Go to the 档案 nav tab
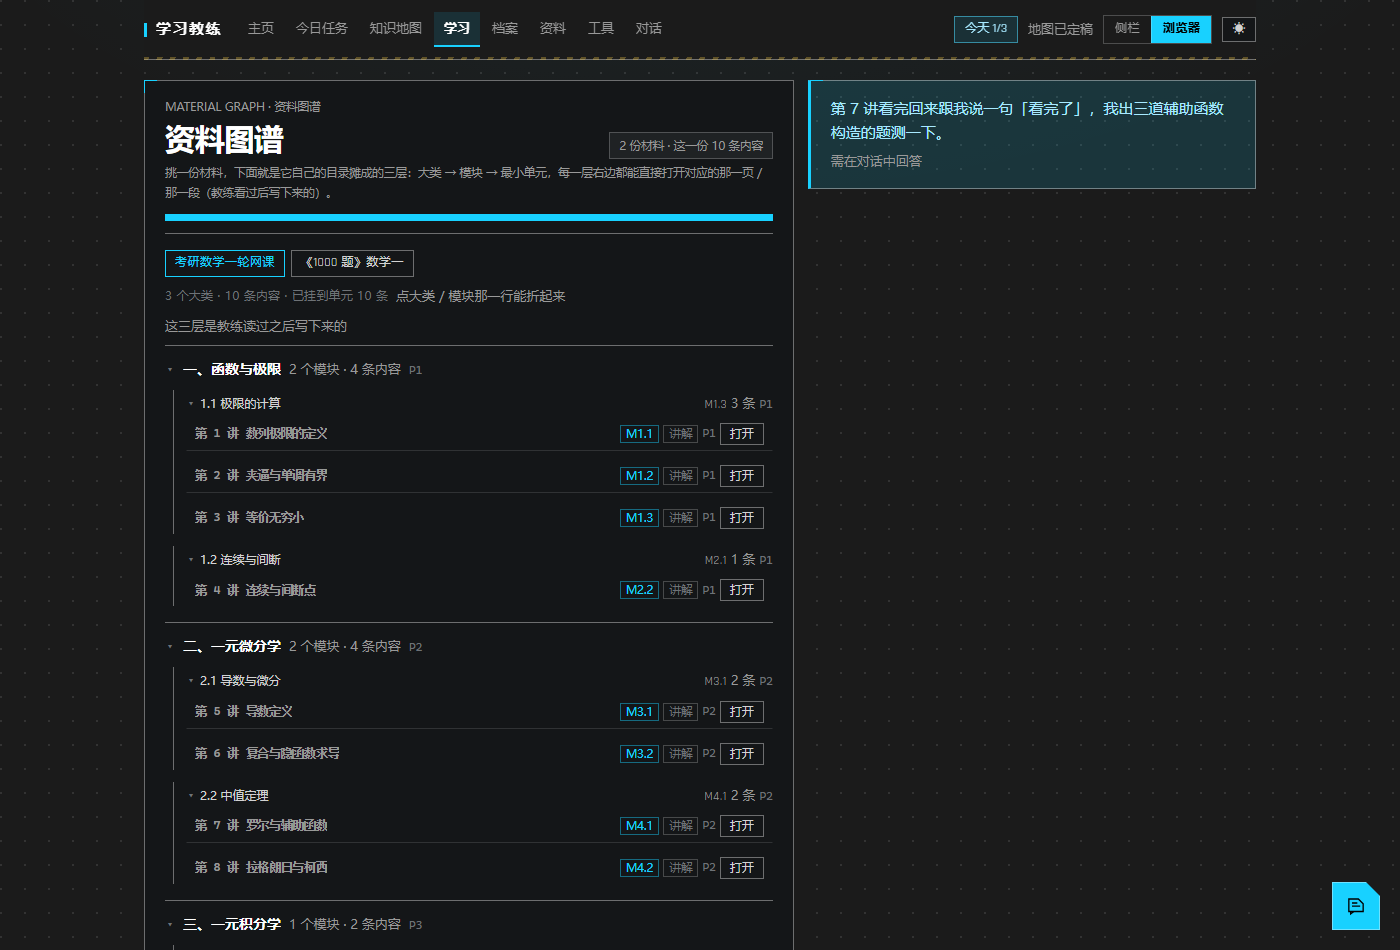Screen dimensions: 1400x950 505,29
